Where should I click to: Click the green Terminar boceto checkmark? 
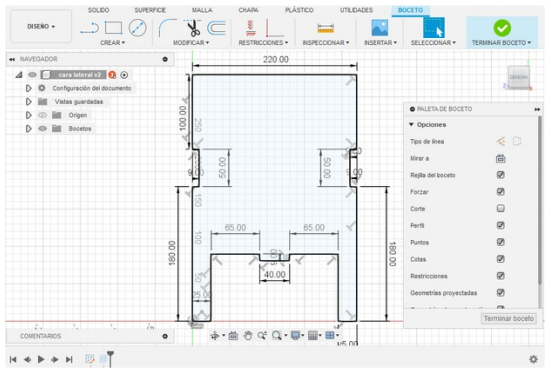coord(502,28)
